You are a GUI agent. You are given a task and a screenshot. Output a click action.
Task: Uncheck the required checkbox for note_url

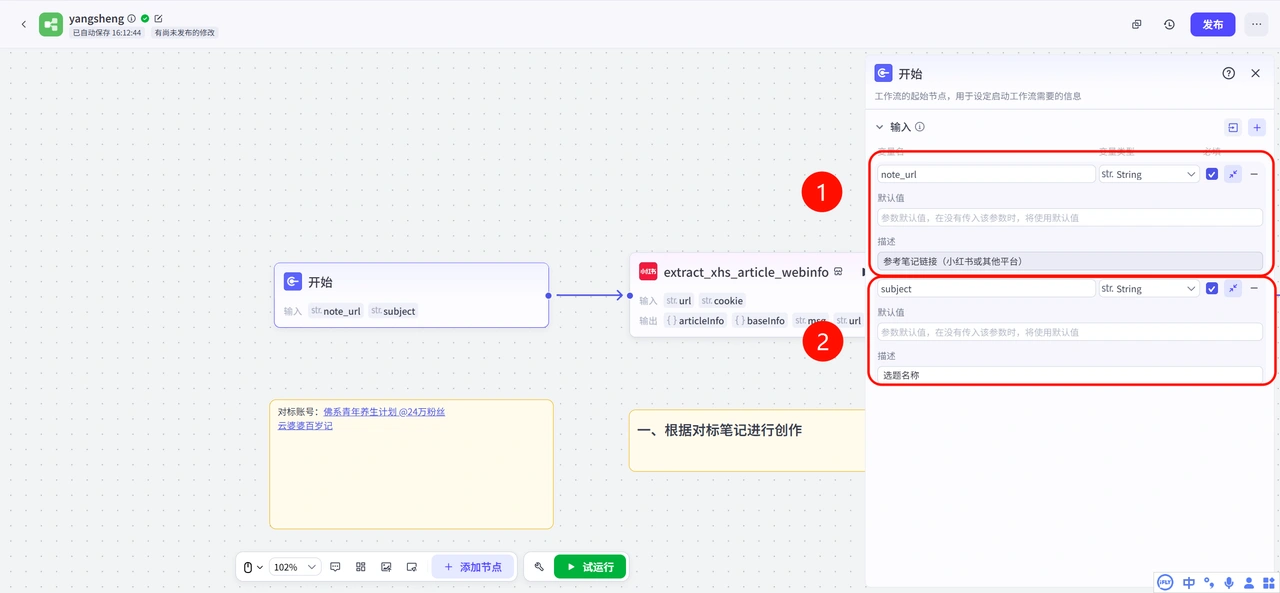point(1212,174)
